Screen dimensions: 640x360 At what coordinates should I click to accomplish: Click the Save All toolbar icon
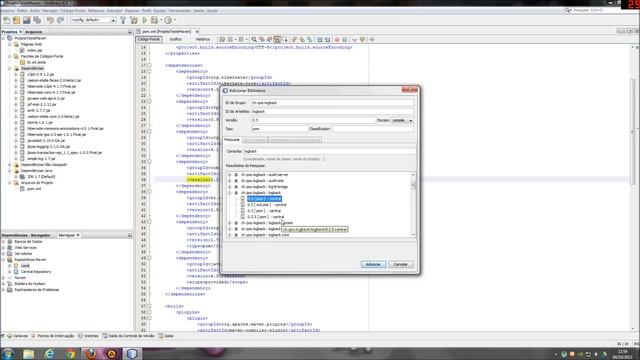click(x=37, y=20)
